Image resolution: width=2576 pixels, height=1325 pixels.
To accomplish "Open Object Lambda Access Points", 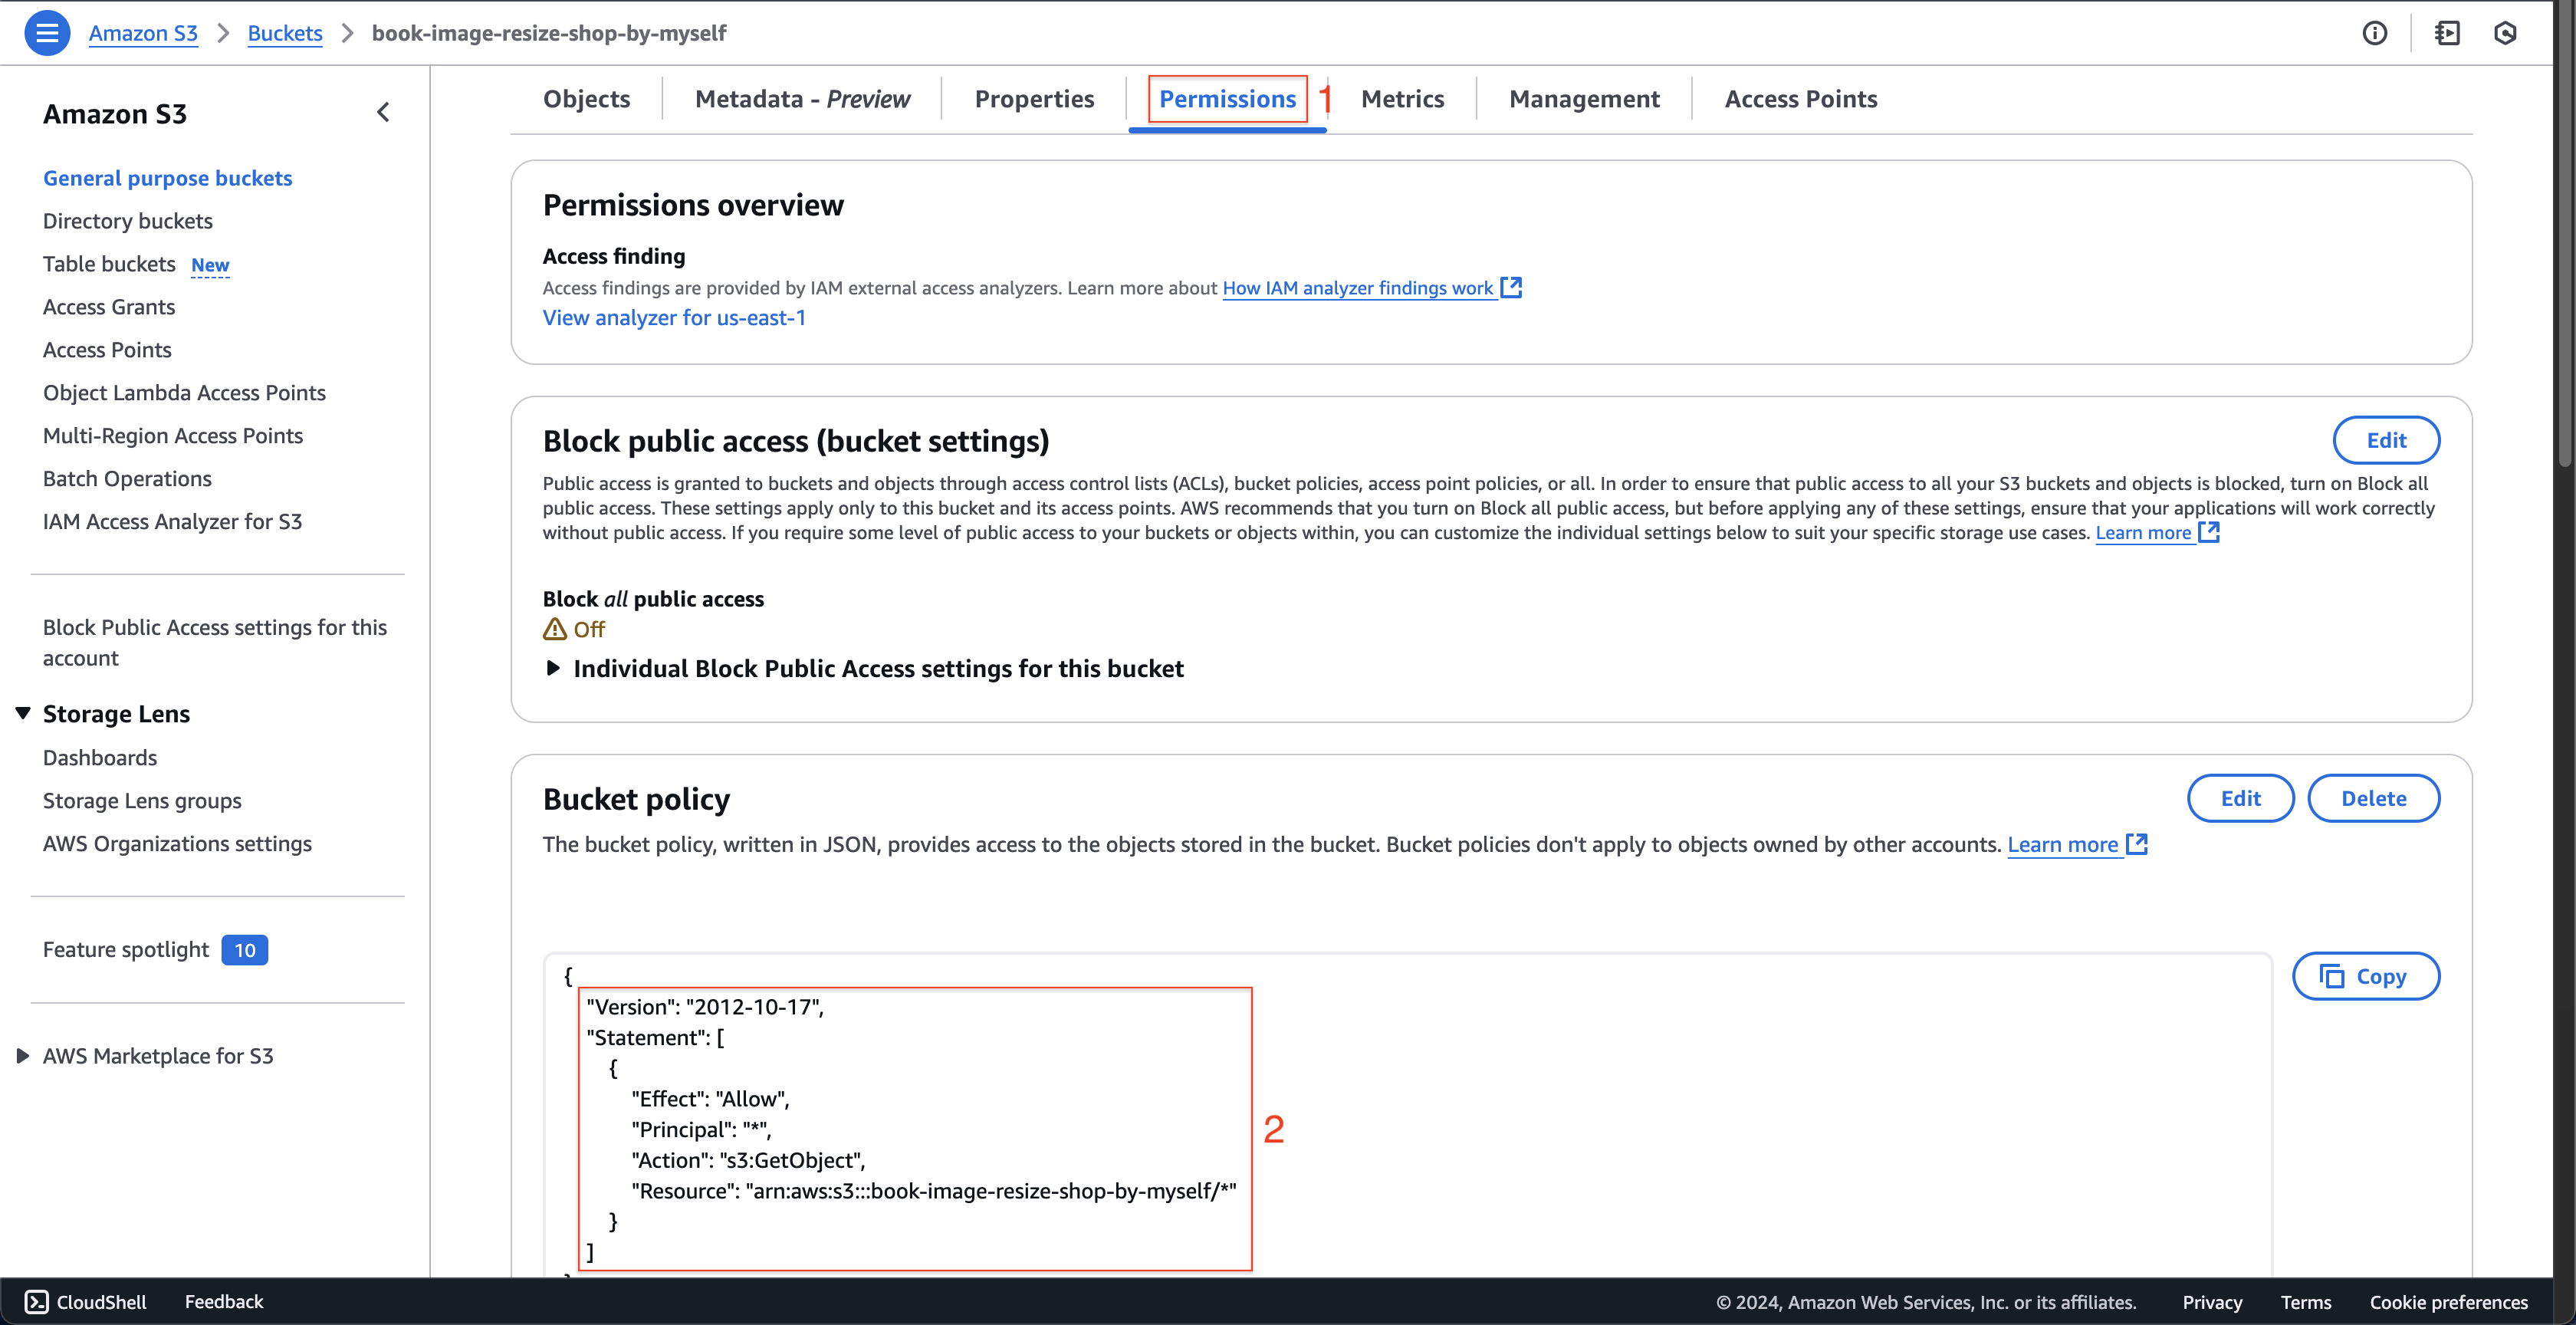I will tap(184, 393).
